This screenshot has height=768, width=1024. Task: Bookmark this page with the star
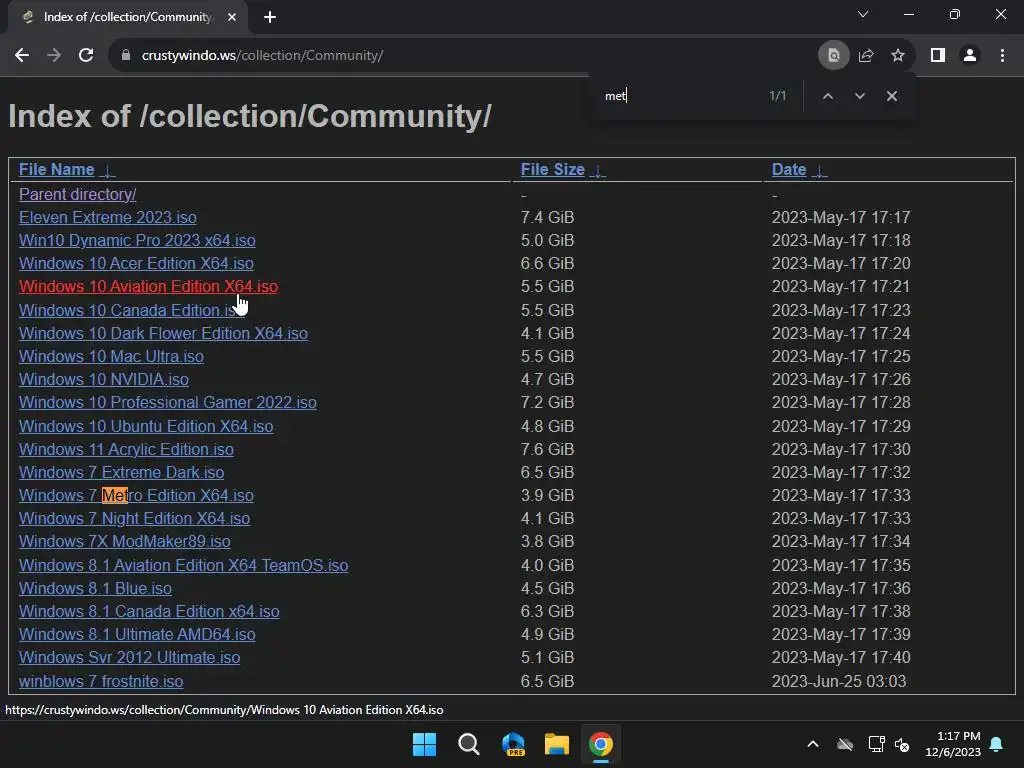[x=898, y=56]
